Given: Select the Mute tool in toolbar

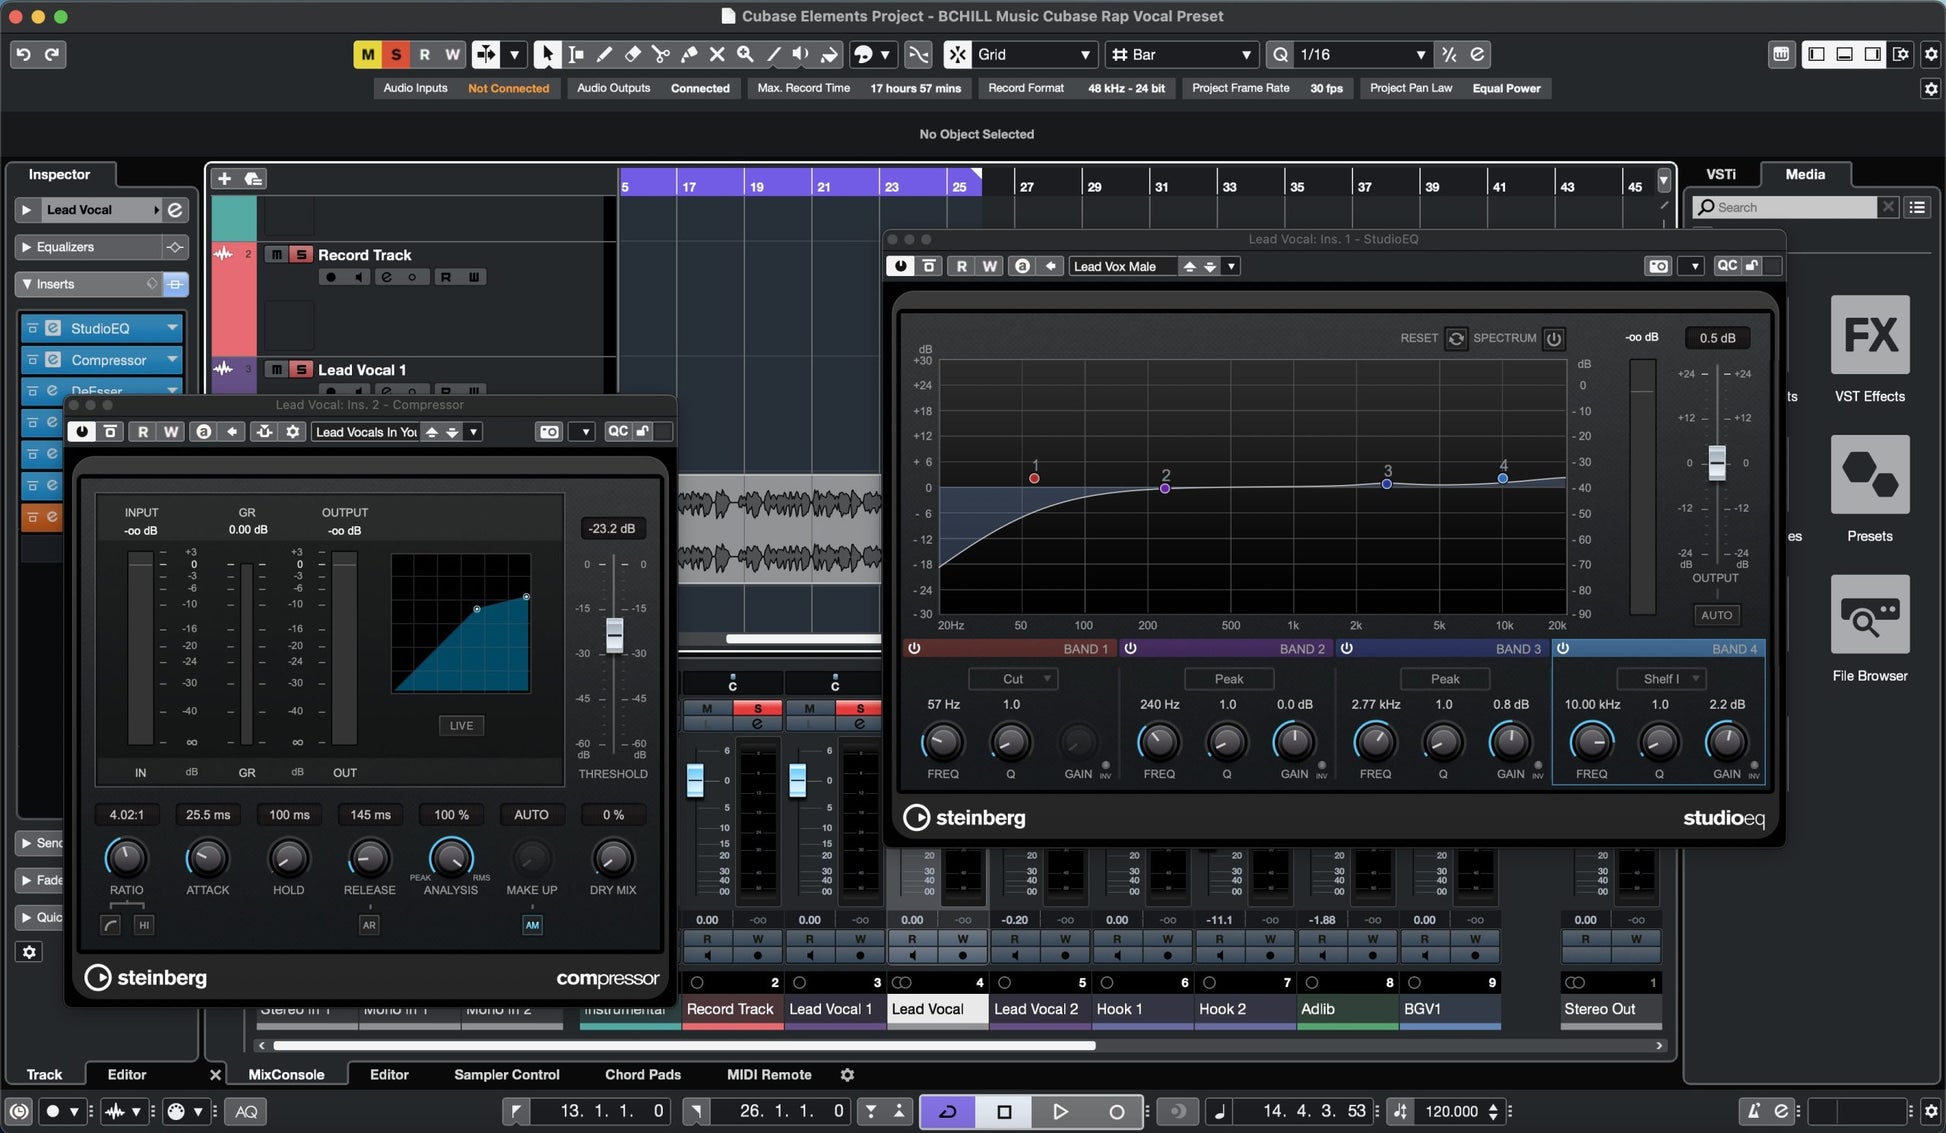Looking at the screenshot, I should (x=717, y=54).
